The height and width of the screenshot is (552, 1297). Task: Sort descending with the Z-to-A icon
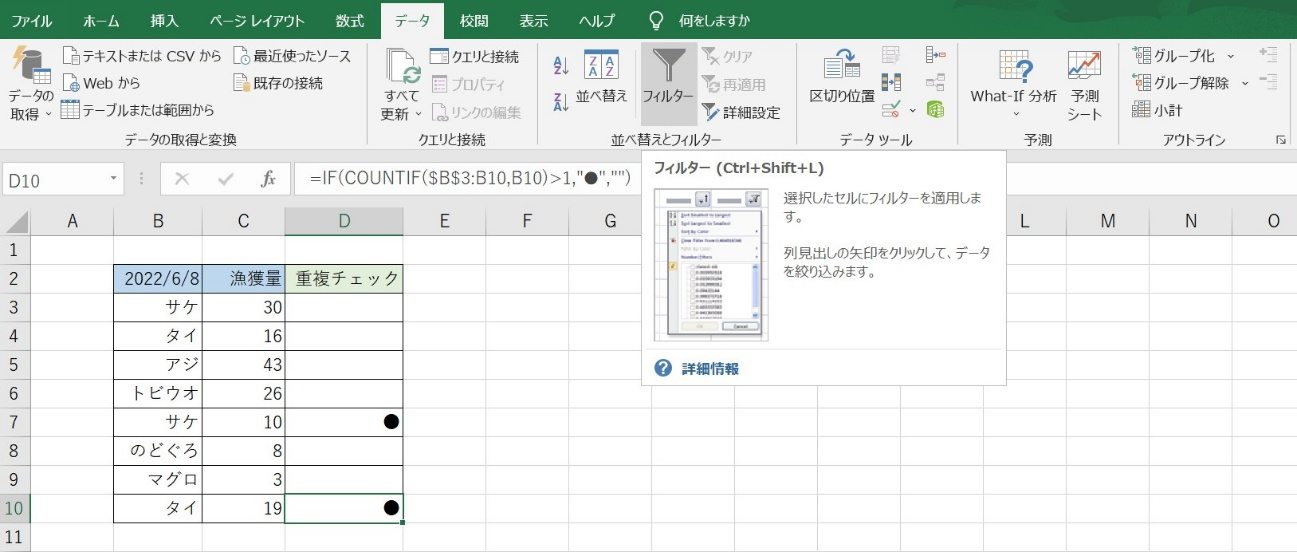(x=561, y=101)
